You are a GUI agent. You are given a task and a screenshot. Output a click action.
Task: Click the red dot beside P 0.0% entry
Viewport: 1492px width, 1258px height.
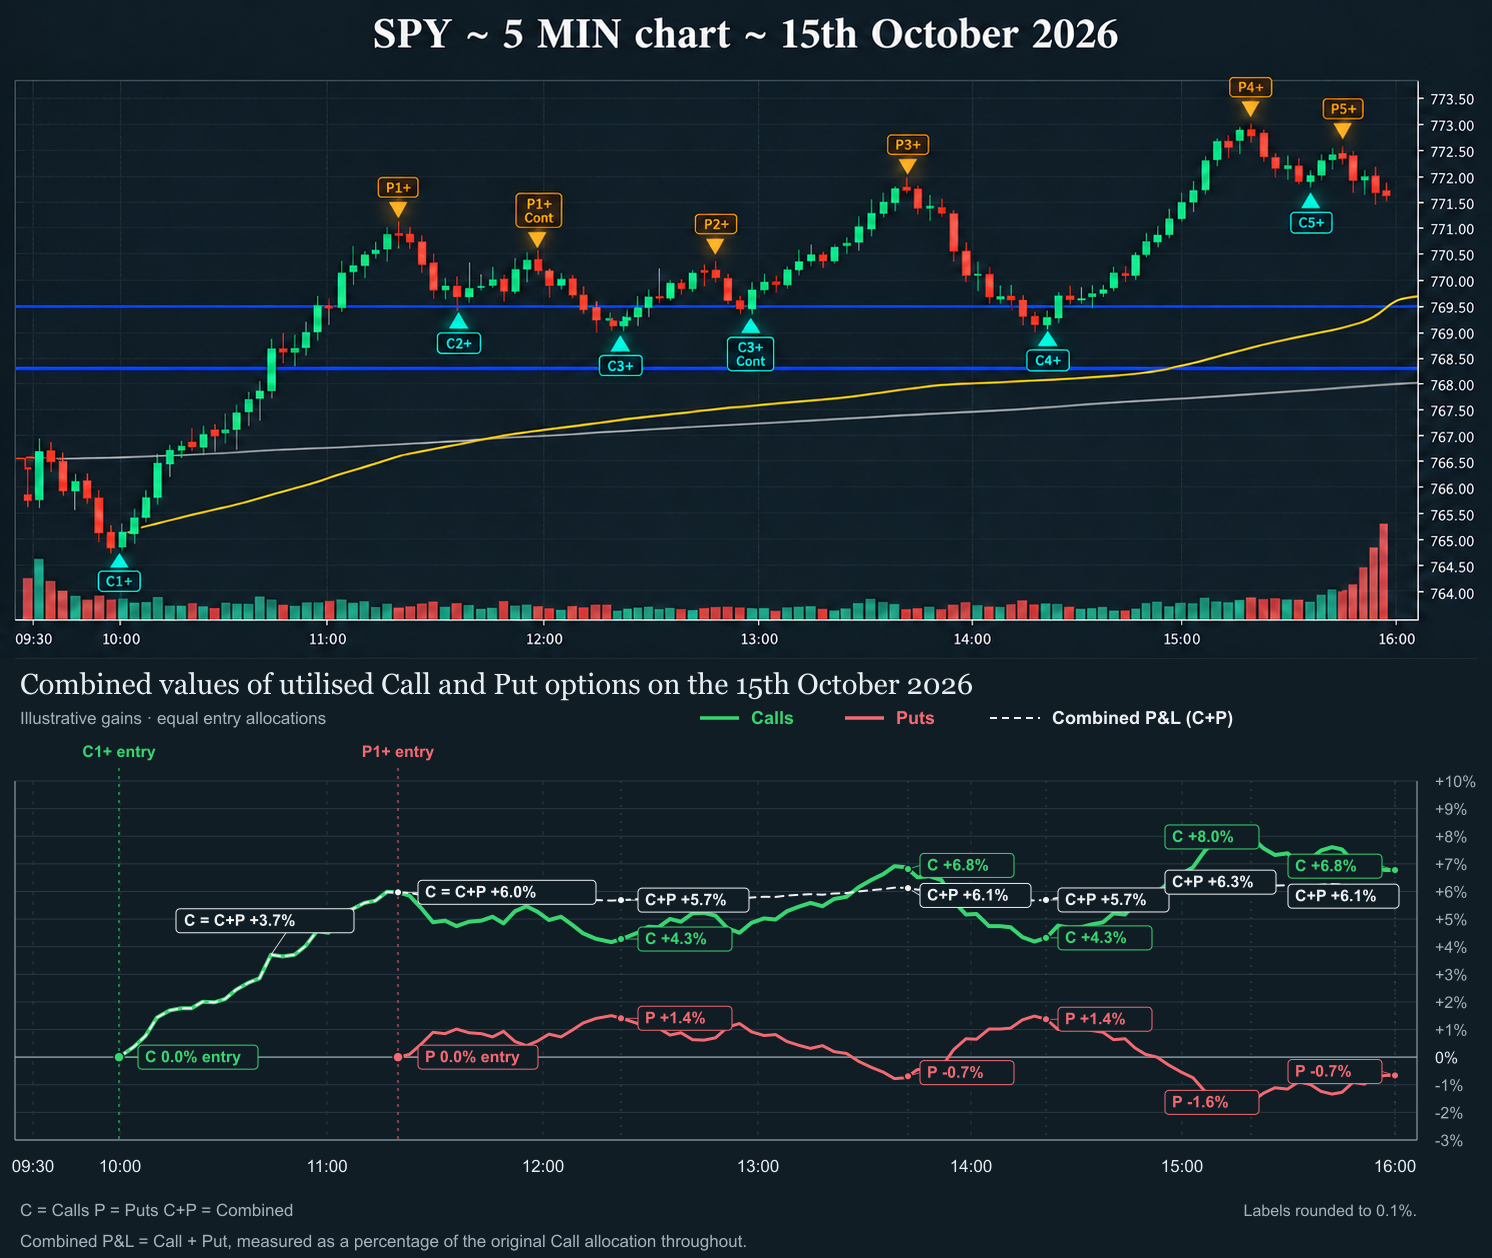(398, 1057)
